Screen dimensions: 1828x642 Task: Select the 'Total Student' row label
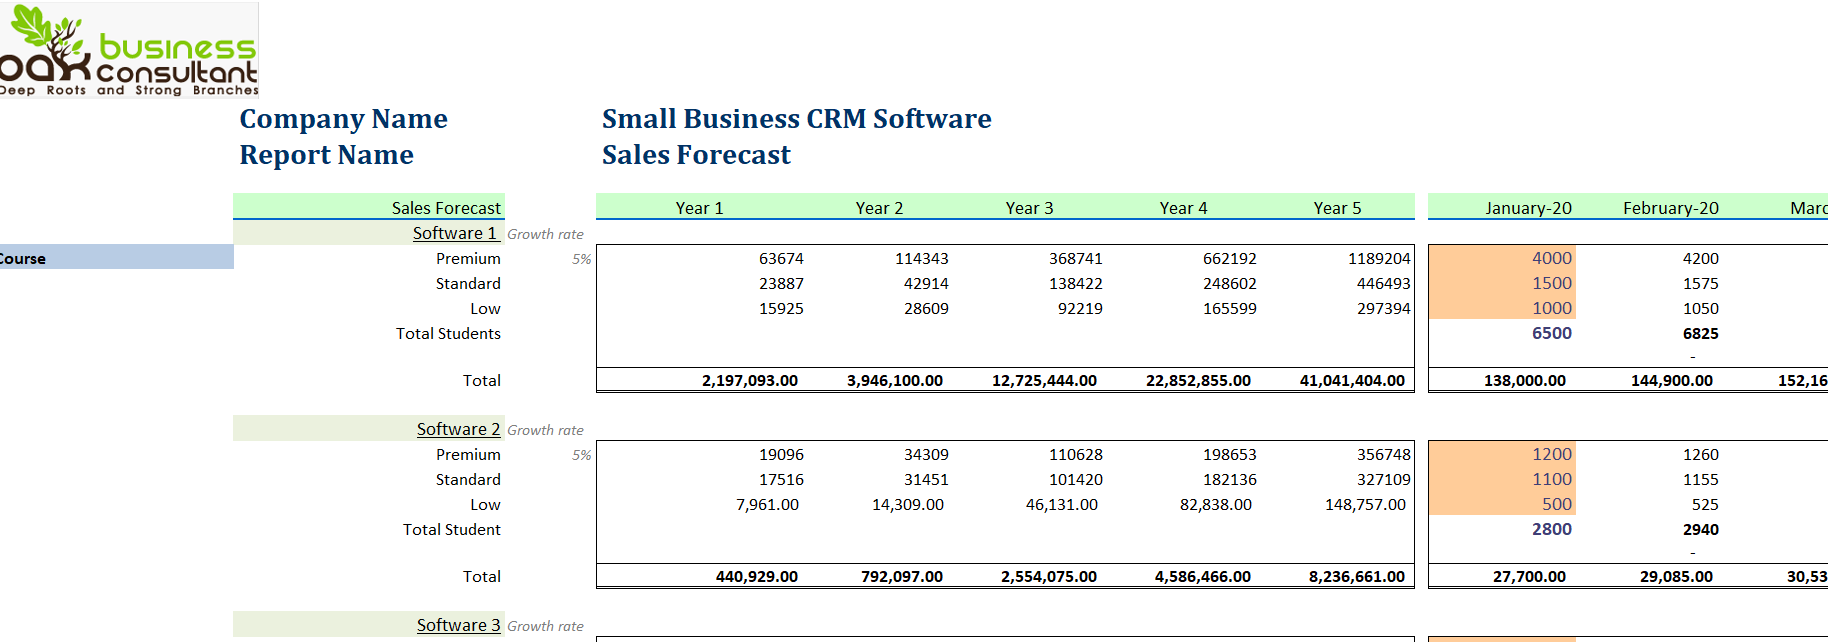coord(452,529)
